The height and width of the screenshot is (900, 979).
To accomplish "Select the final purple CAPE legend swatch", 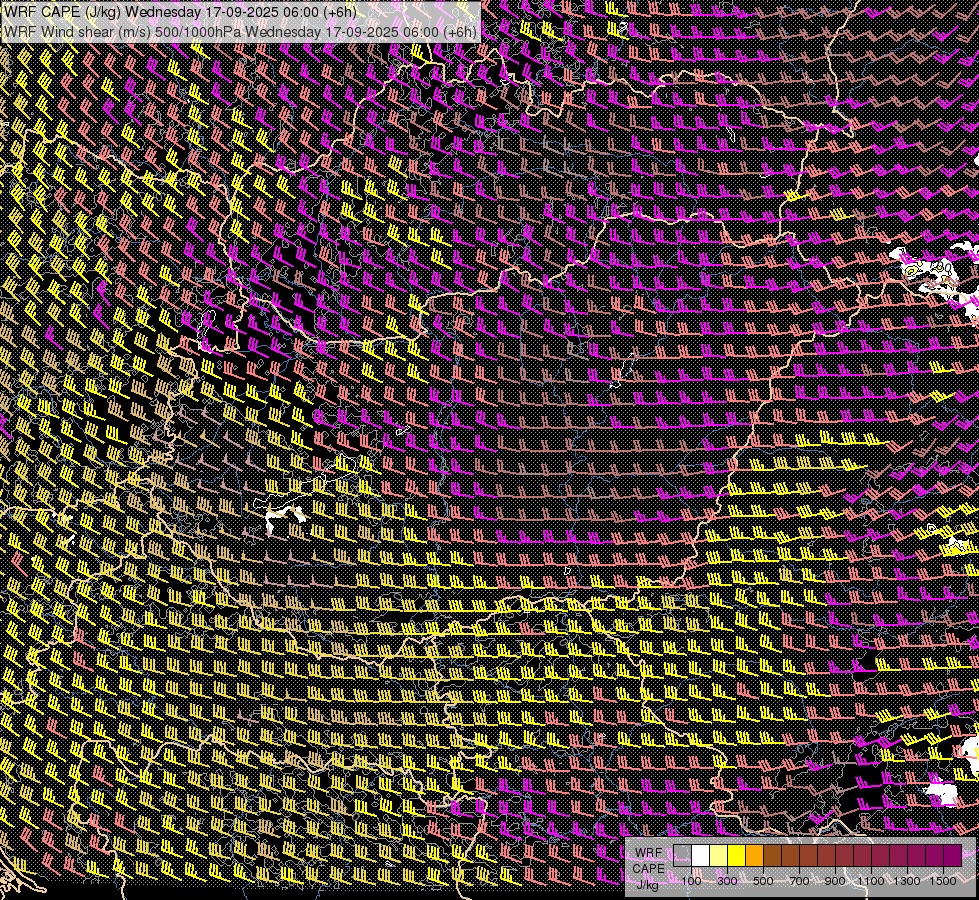I will [x=951, y=856].
